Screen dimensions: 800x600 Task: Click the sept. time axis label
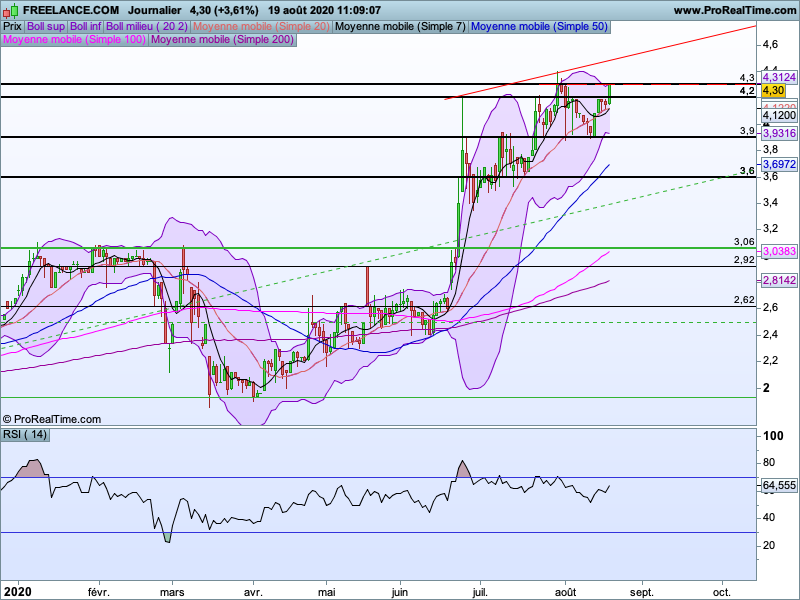tap(642, 592)
